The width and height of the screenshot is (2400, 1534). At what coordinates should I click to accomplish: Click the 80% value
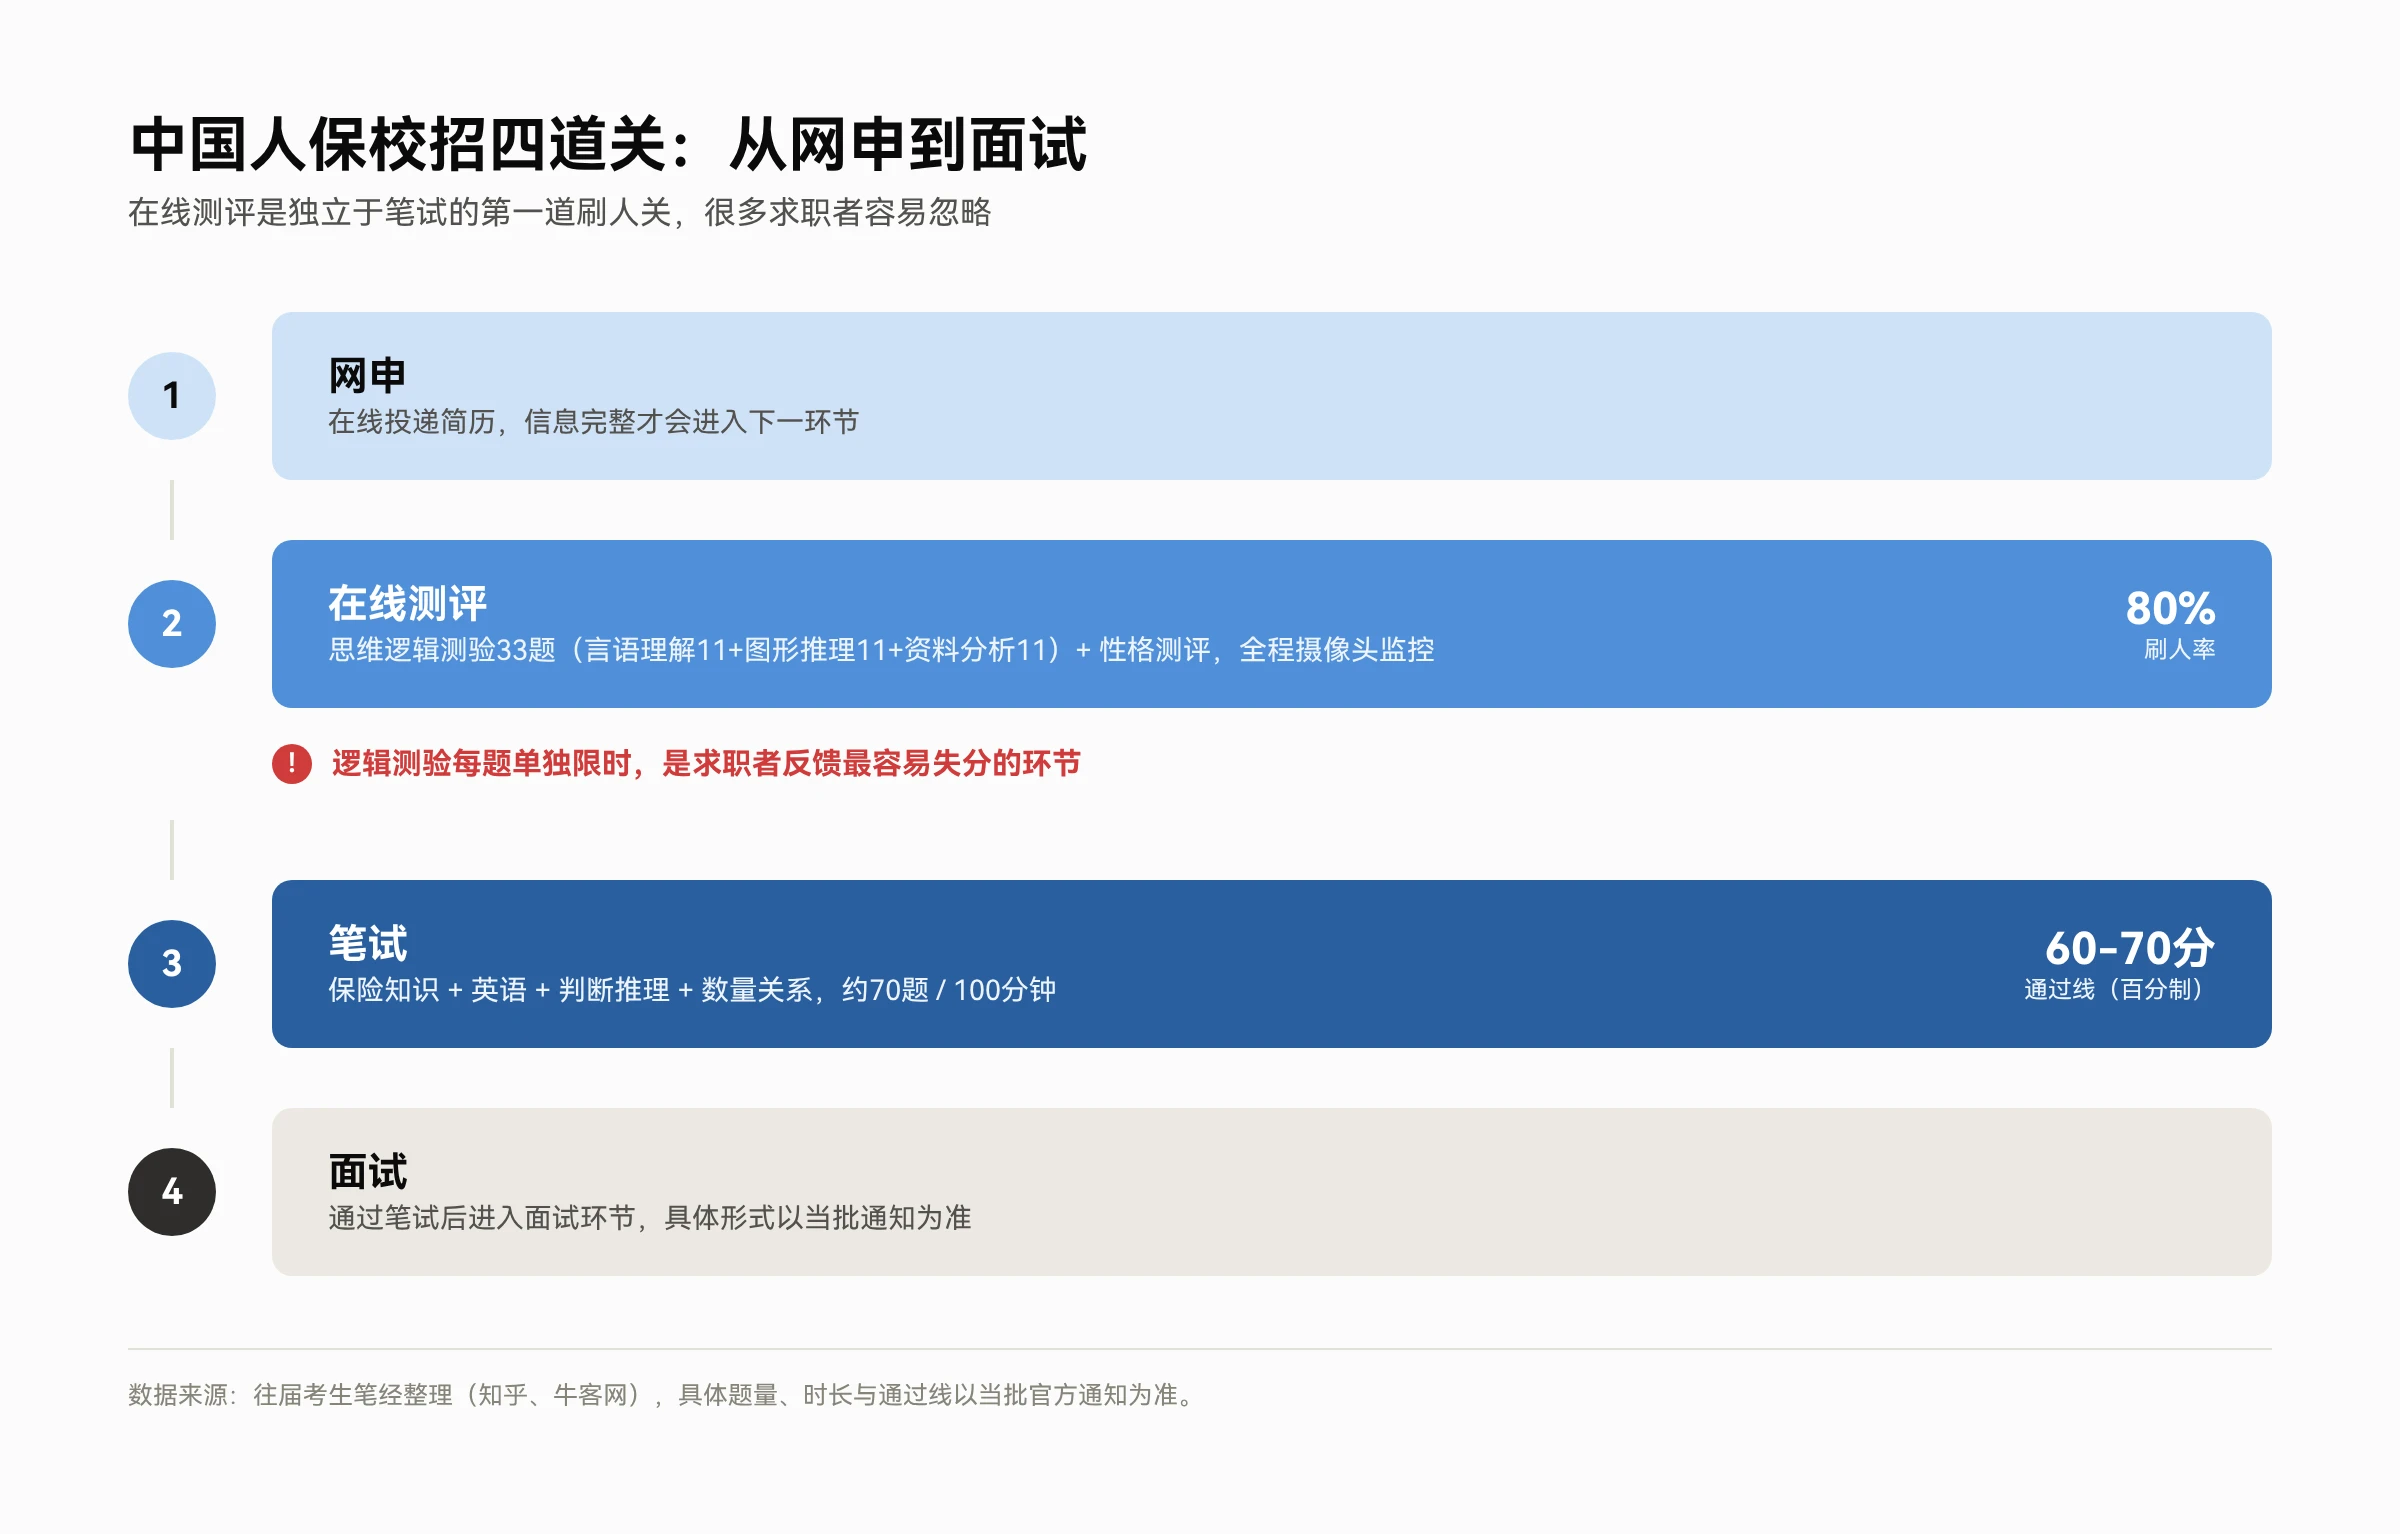pyautogui.click(x=2170, y=608)
